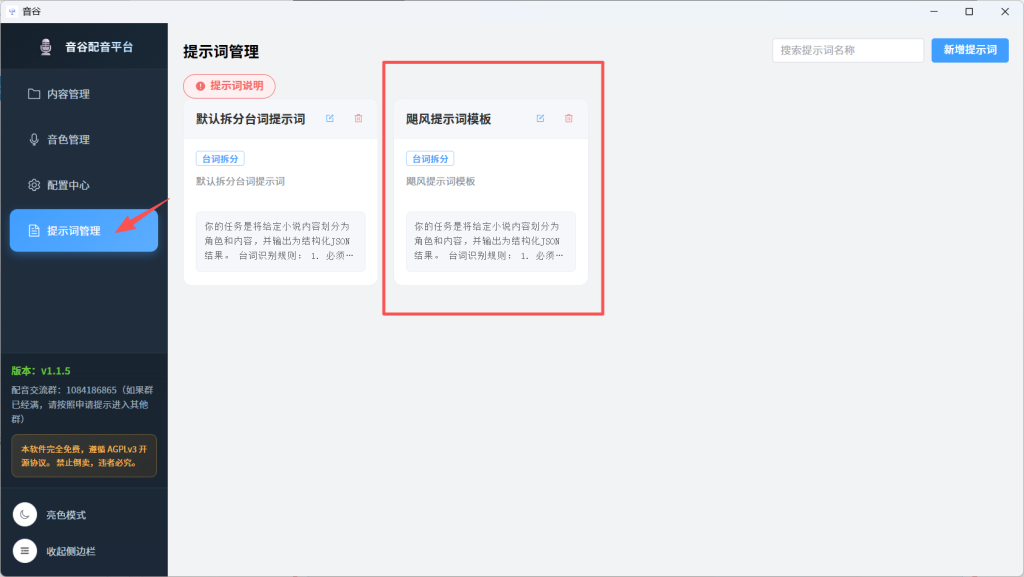The image size is (1024, 577).
Task: Delete the 默认拆分台词提示词 card
Action: (359, 118)
